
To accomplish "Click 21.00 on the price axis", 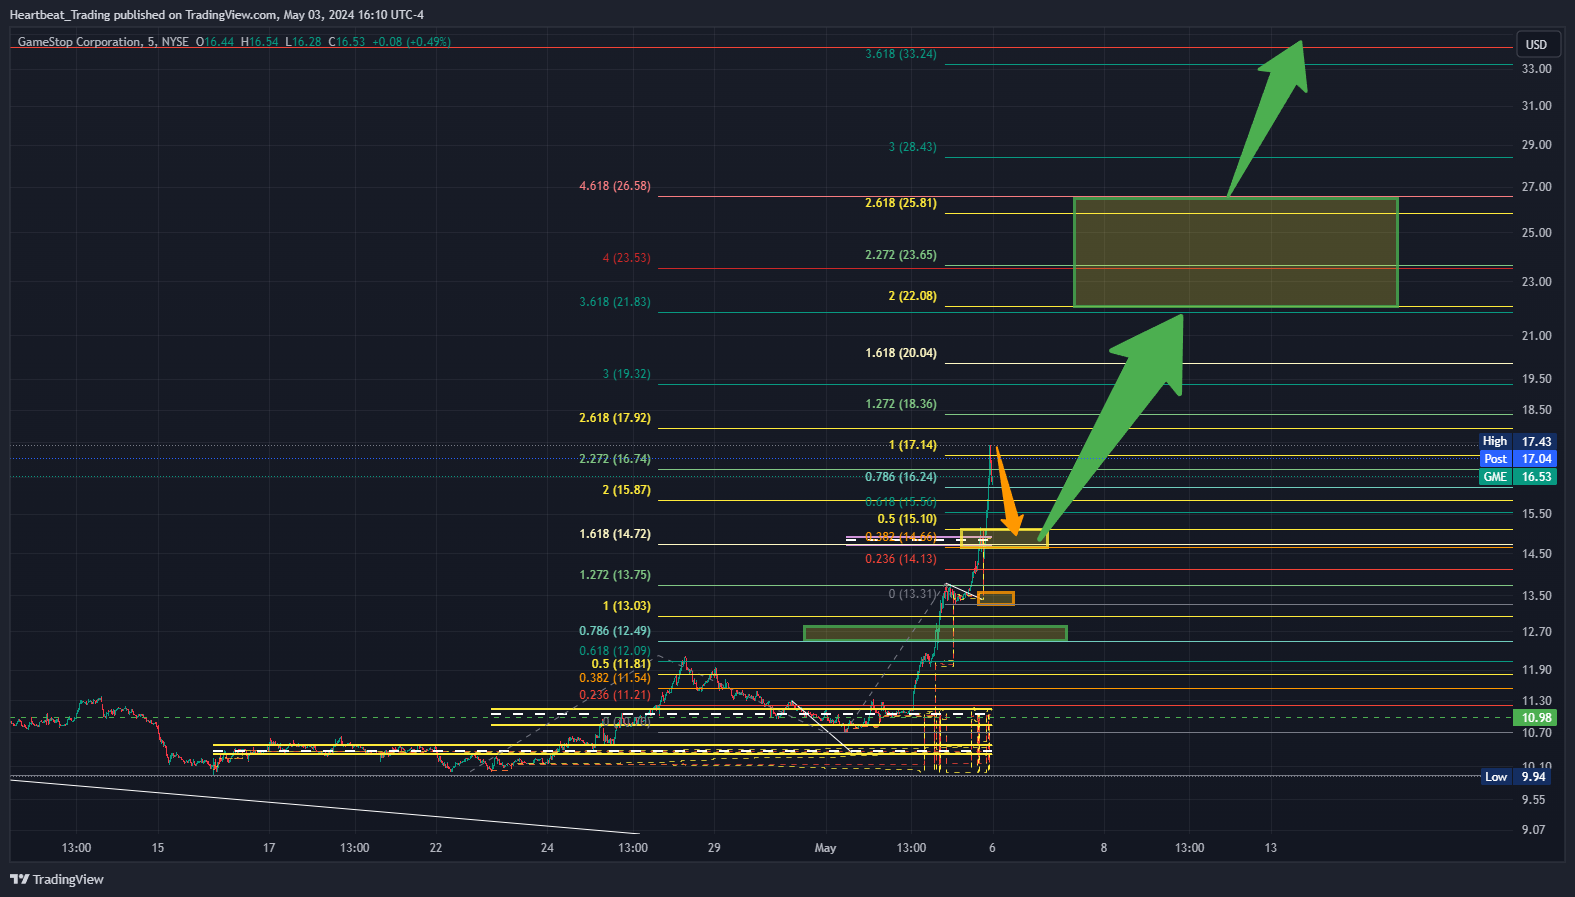I will point(1537,336).
